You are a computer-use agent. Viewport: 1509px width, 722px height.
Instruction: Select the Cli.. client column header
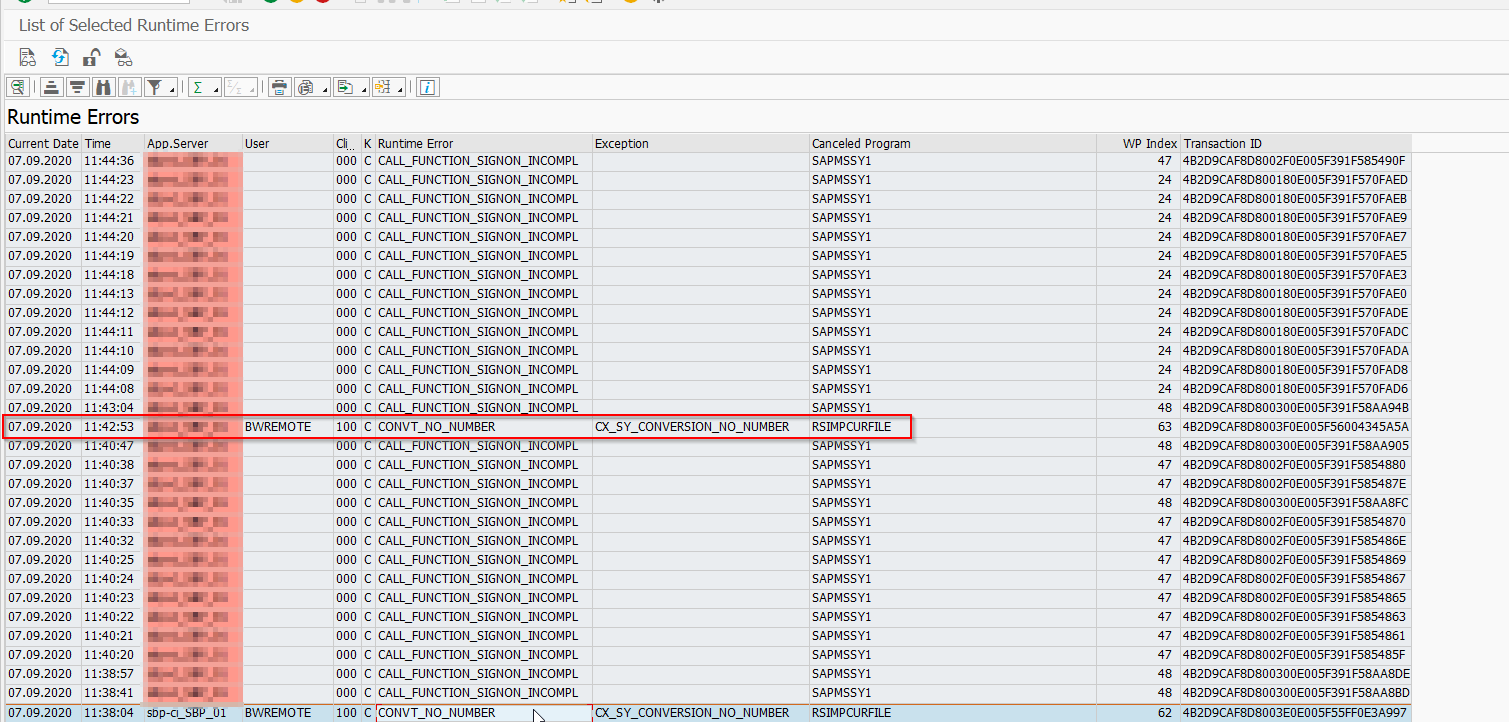coord(346,143)
